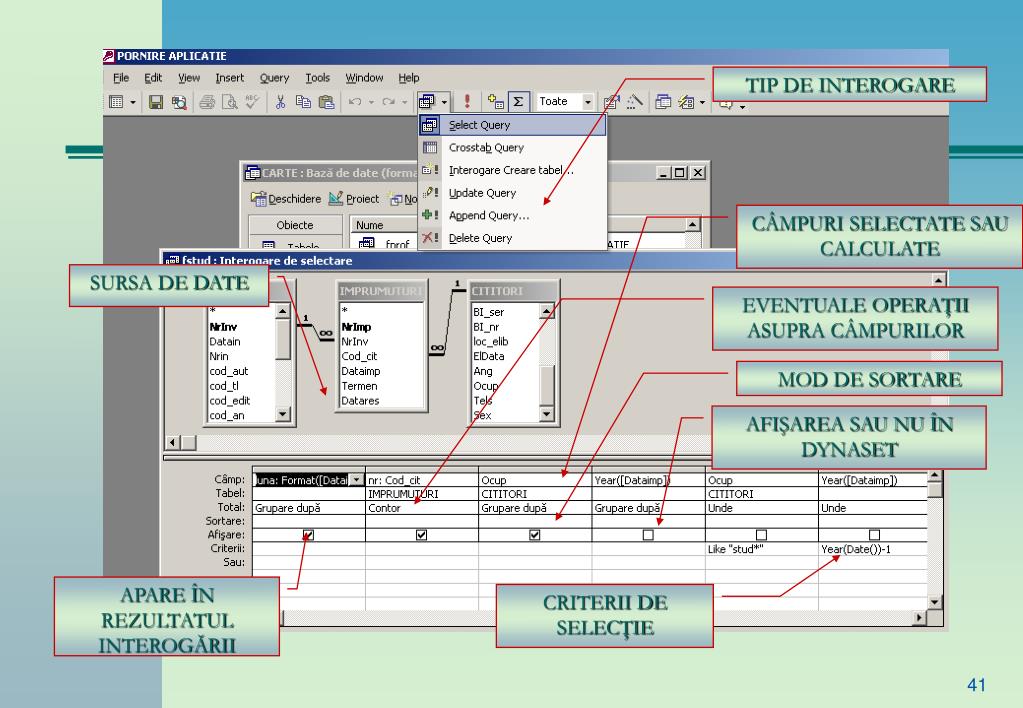Image resolution: width=1023 pixels, height=708 pixels.
Task: Open the New Object dropdown arrow
Action: point(703,102)
